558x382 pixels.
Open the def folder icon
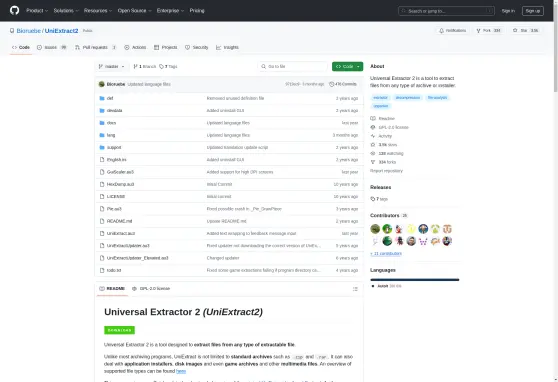102,98
